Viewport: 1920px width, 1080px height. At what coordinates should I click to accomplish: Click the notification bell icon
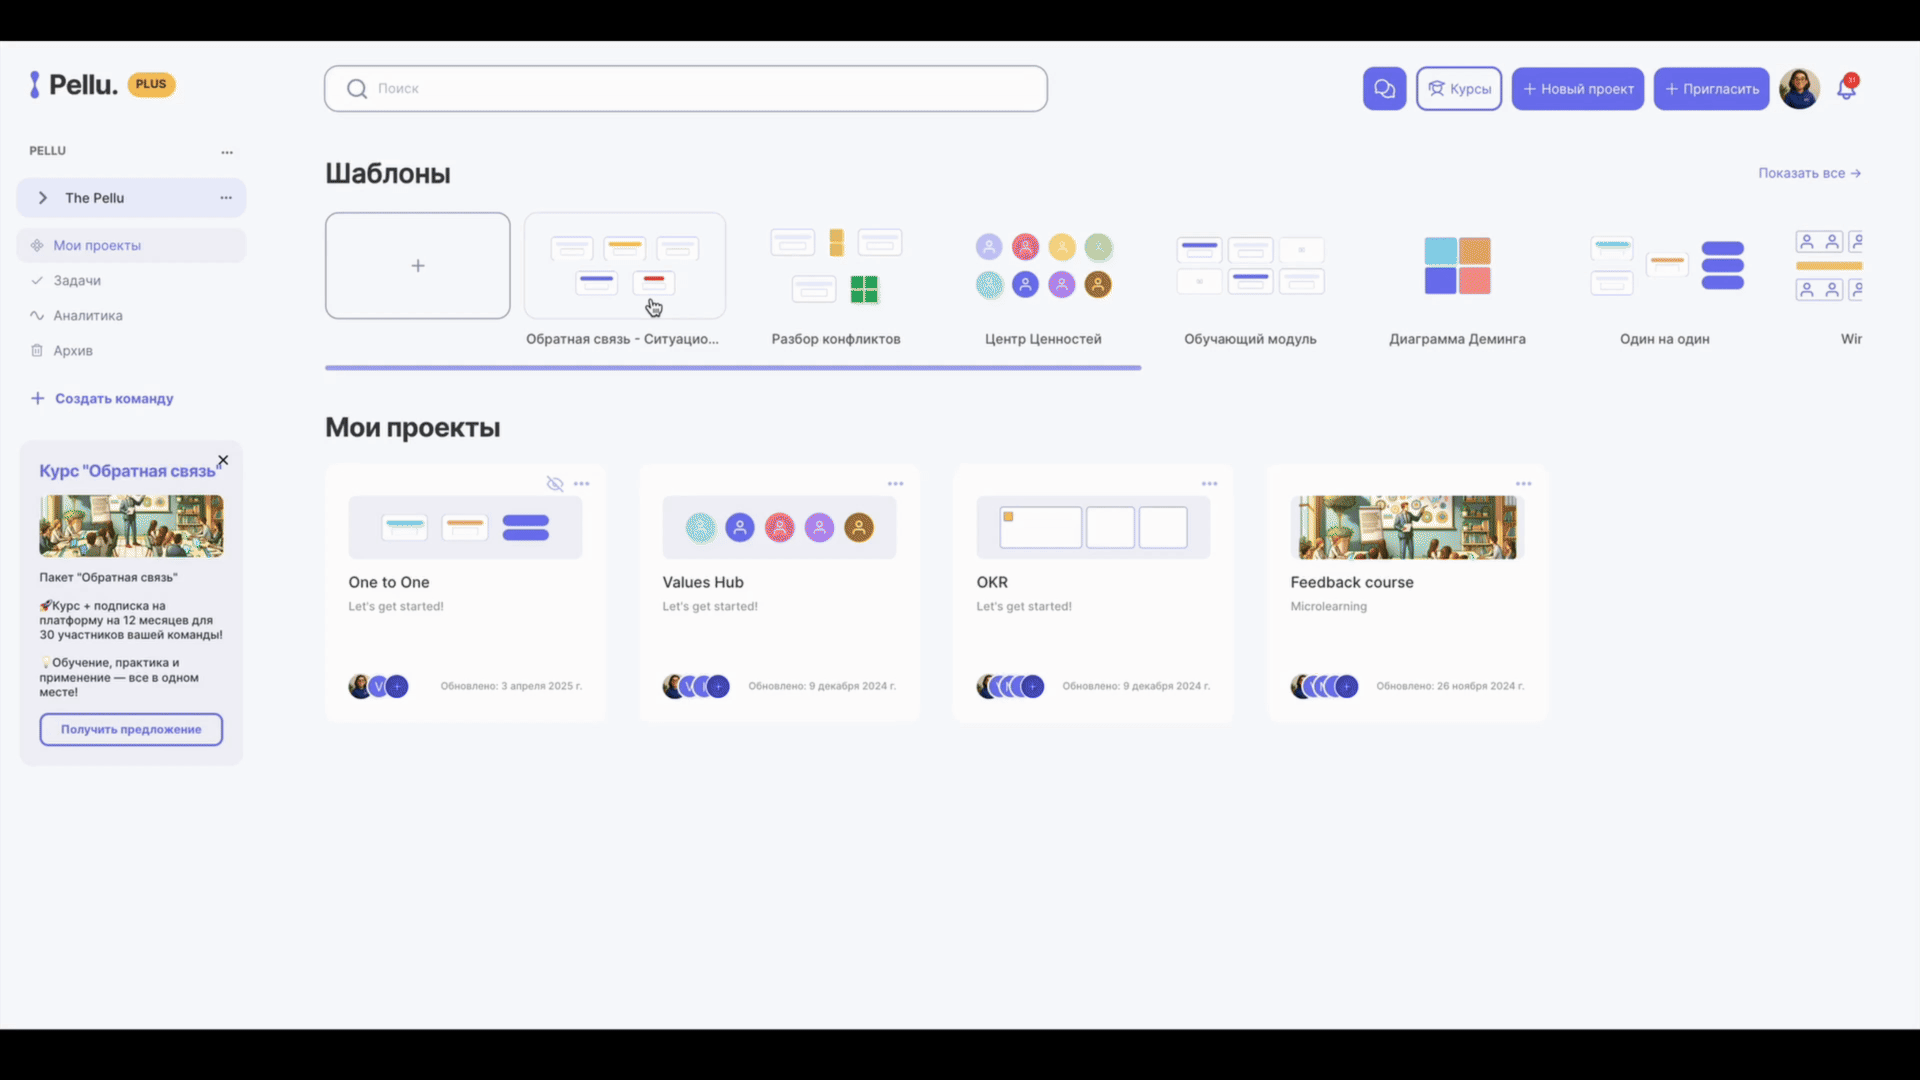coord(1846,89)
